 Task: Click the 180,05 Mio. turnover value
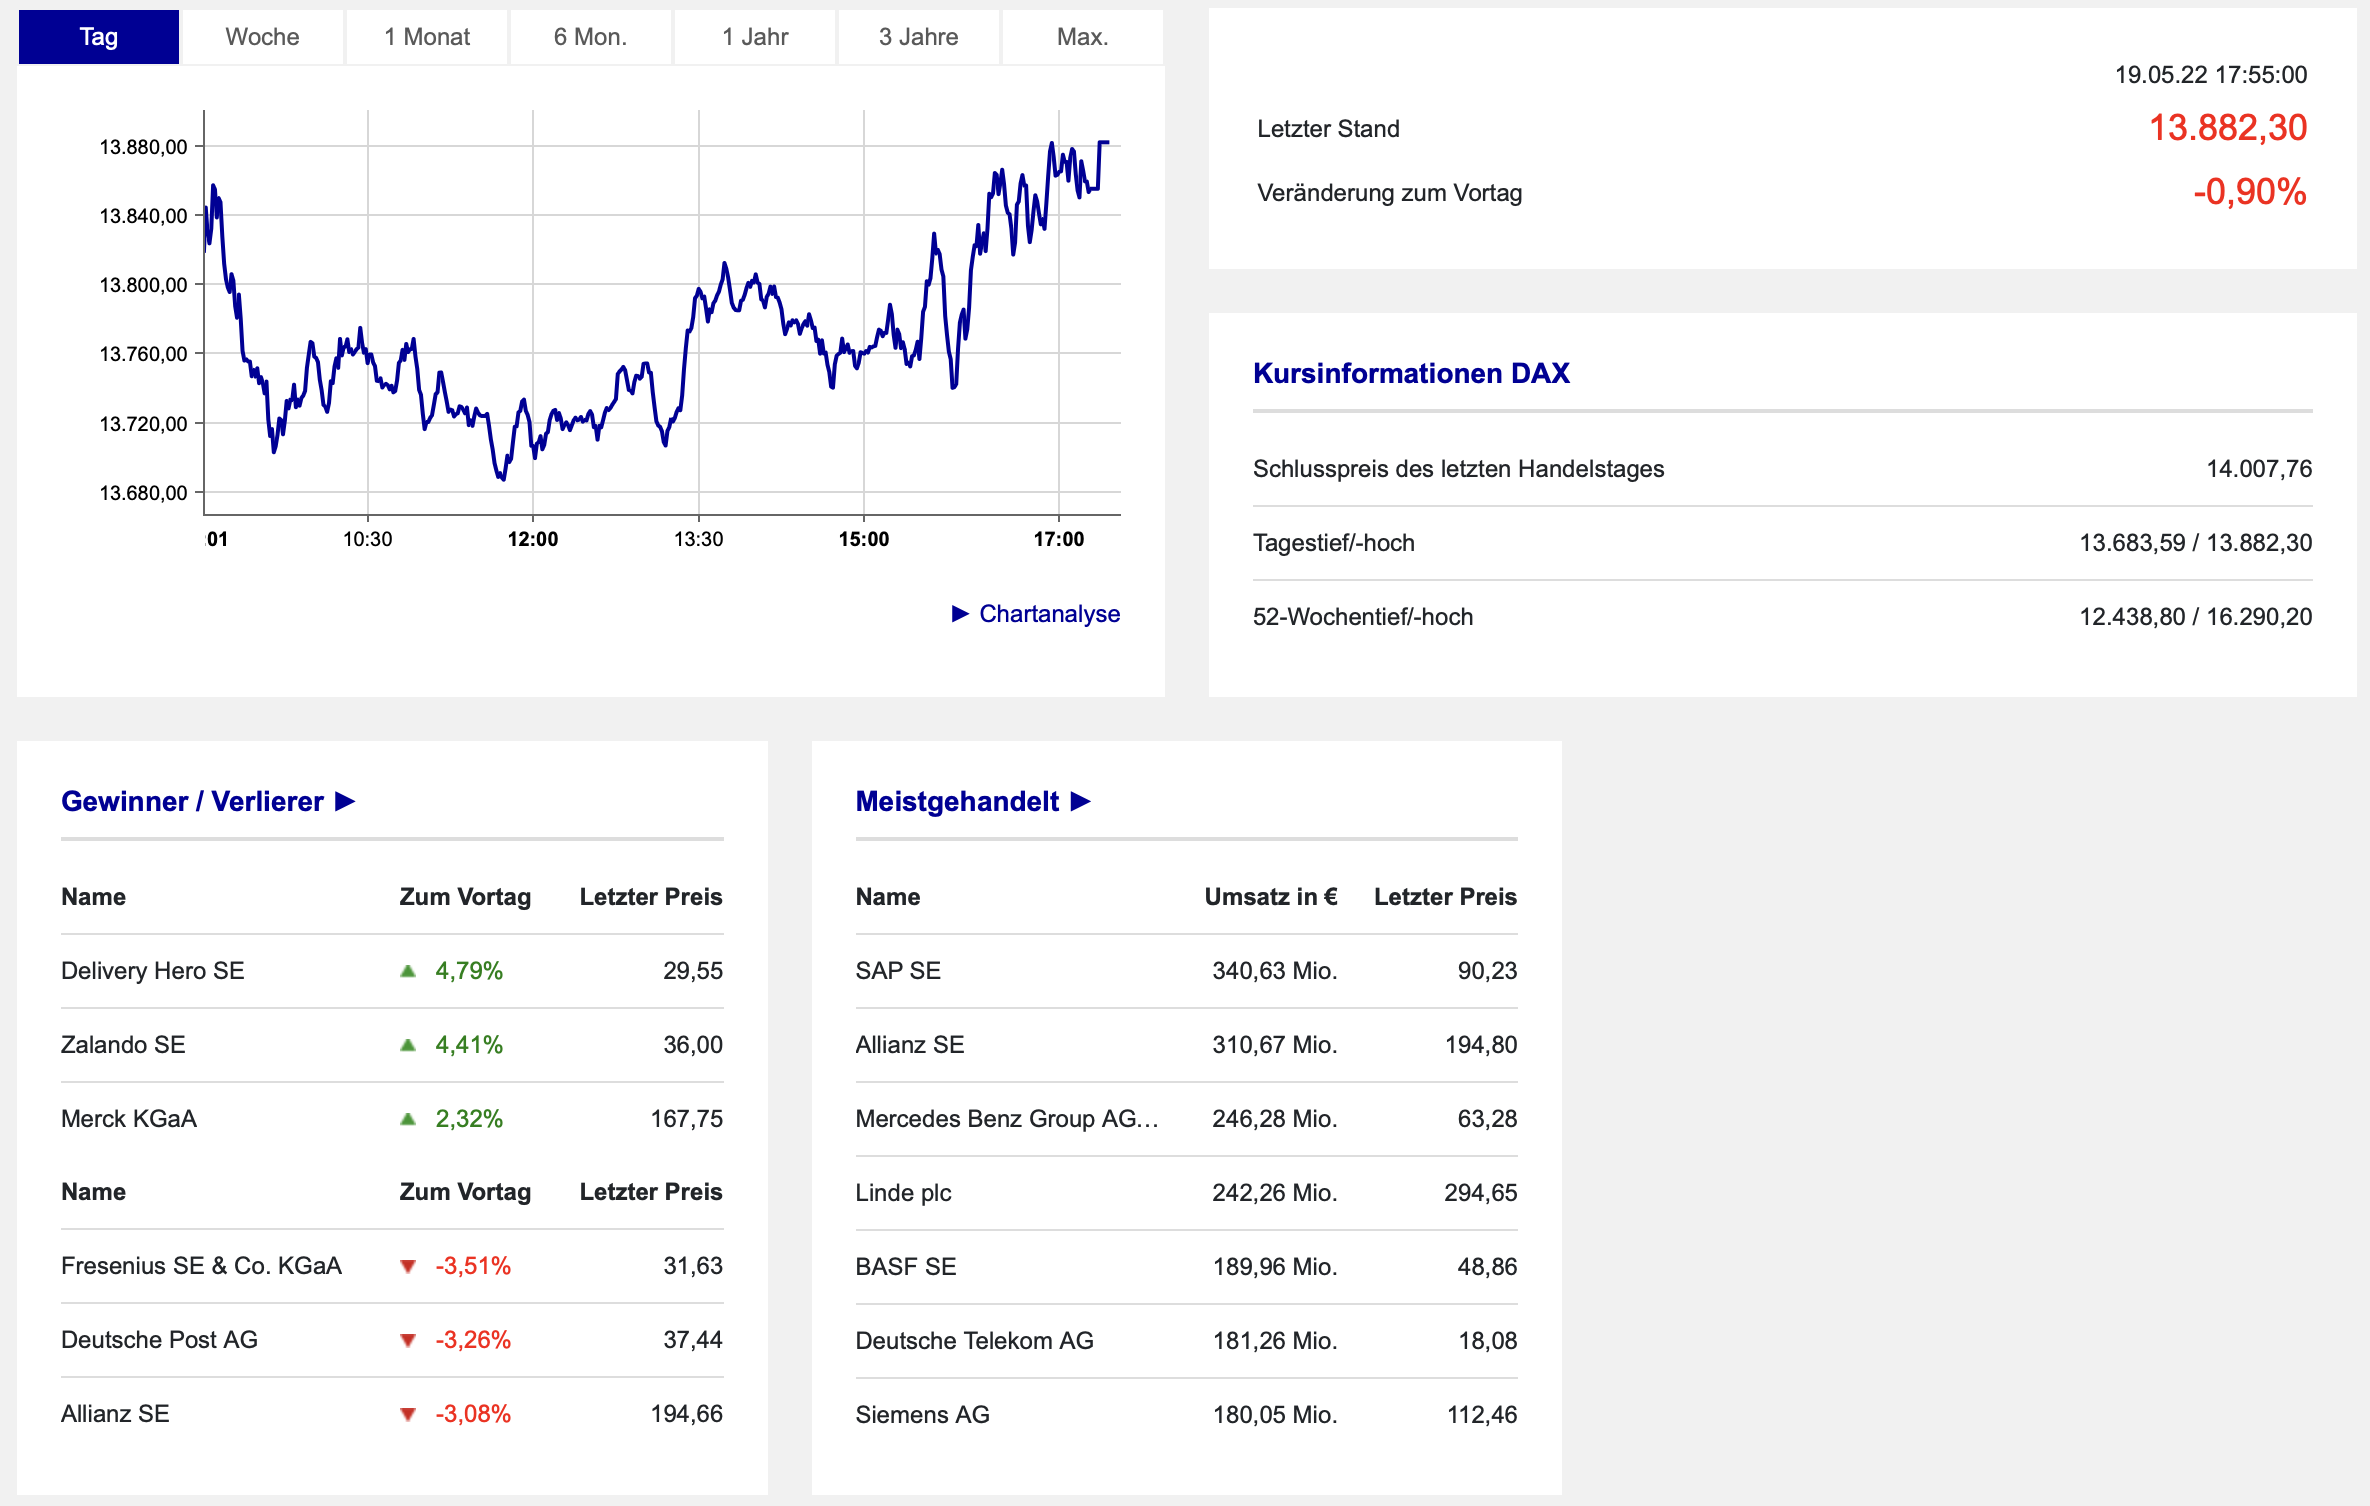coord(1275,1415)
